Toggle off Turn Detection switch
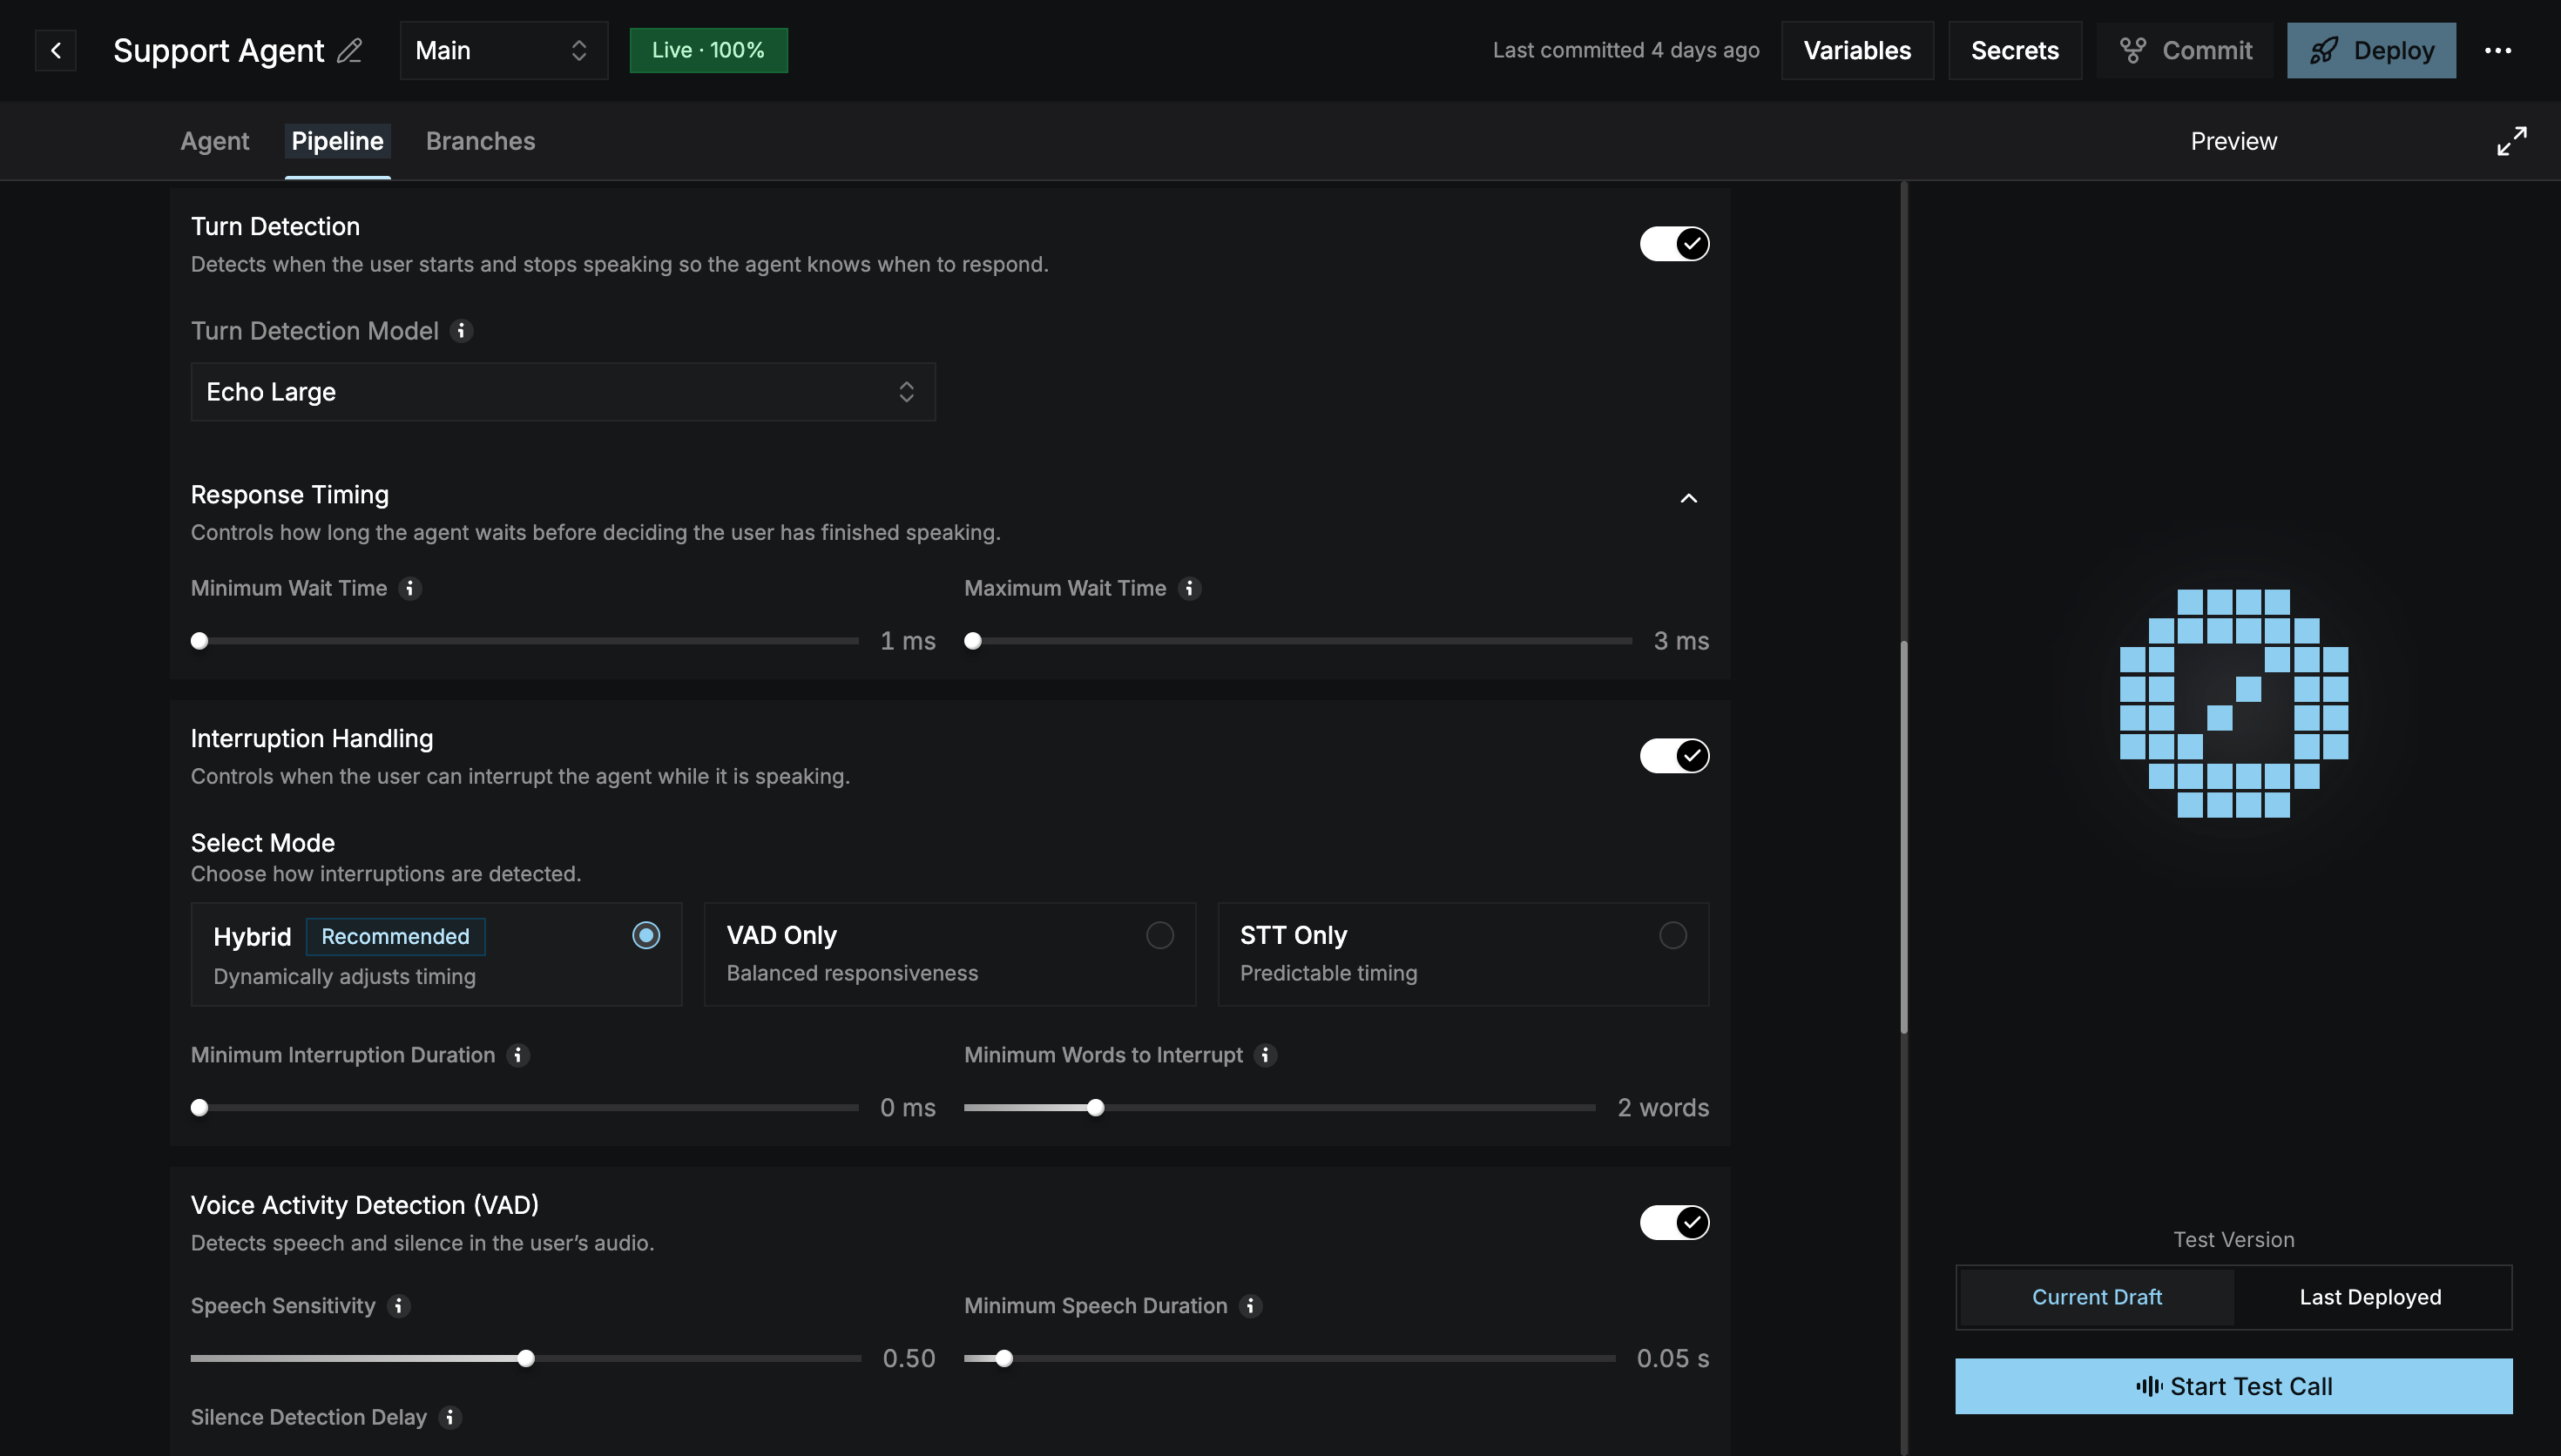This screenshot has width=2561, height=1456. (x=1674, y=243)
